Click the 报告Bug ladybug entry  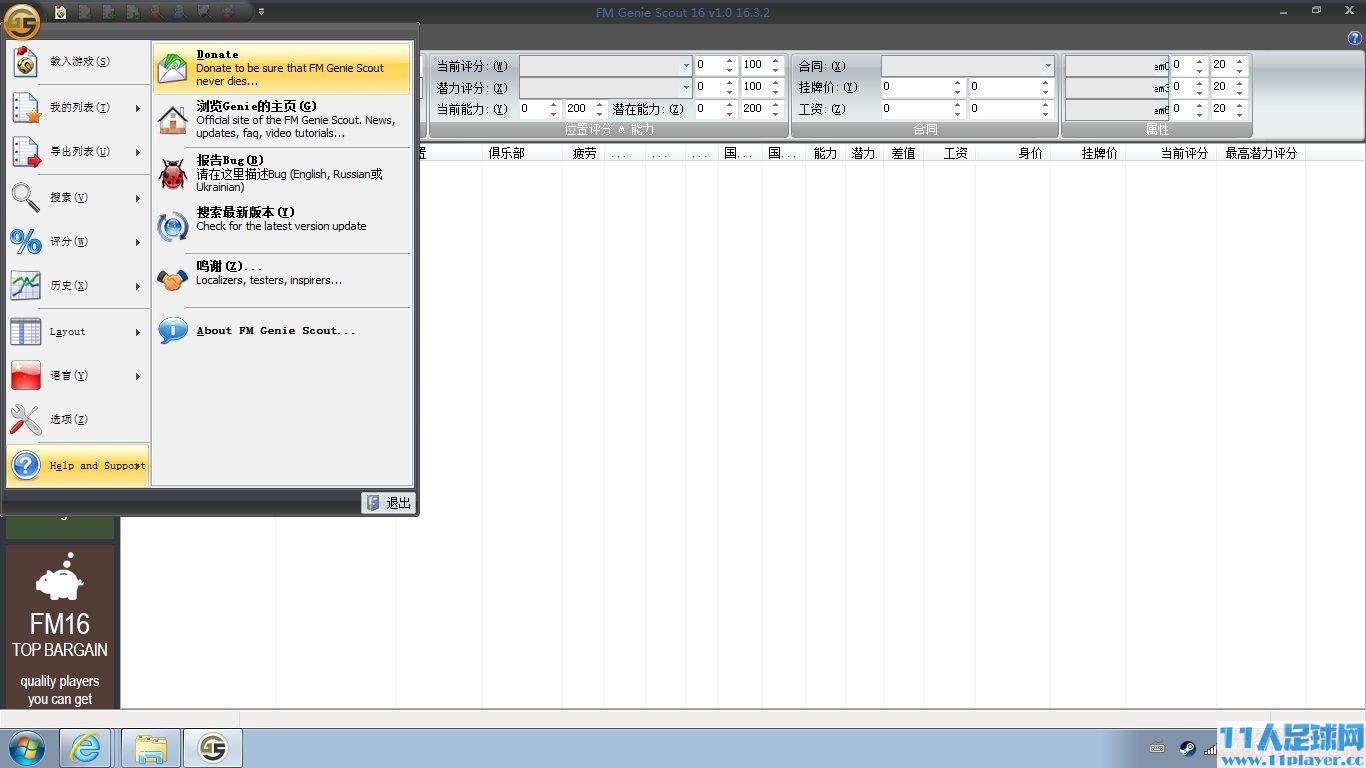(x=282, y=173)
